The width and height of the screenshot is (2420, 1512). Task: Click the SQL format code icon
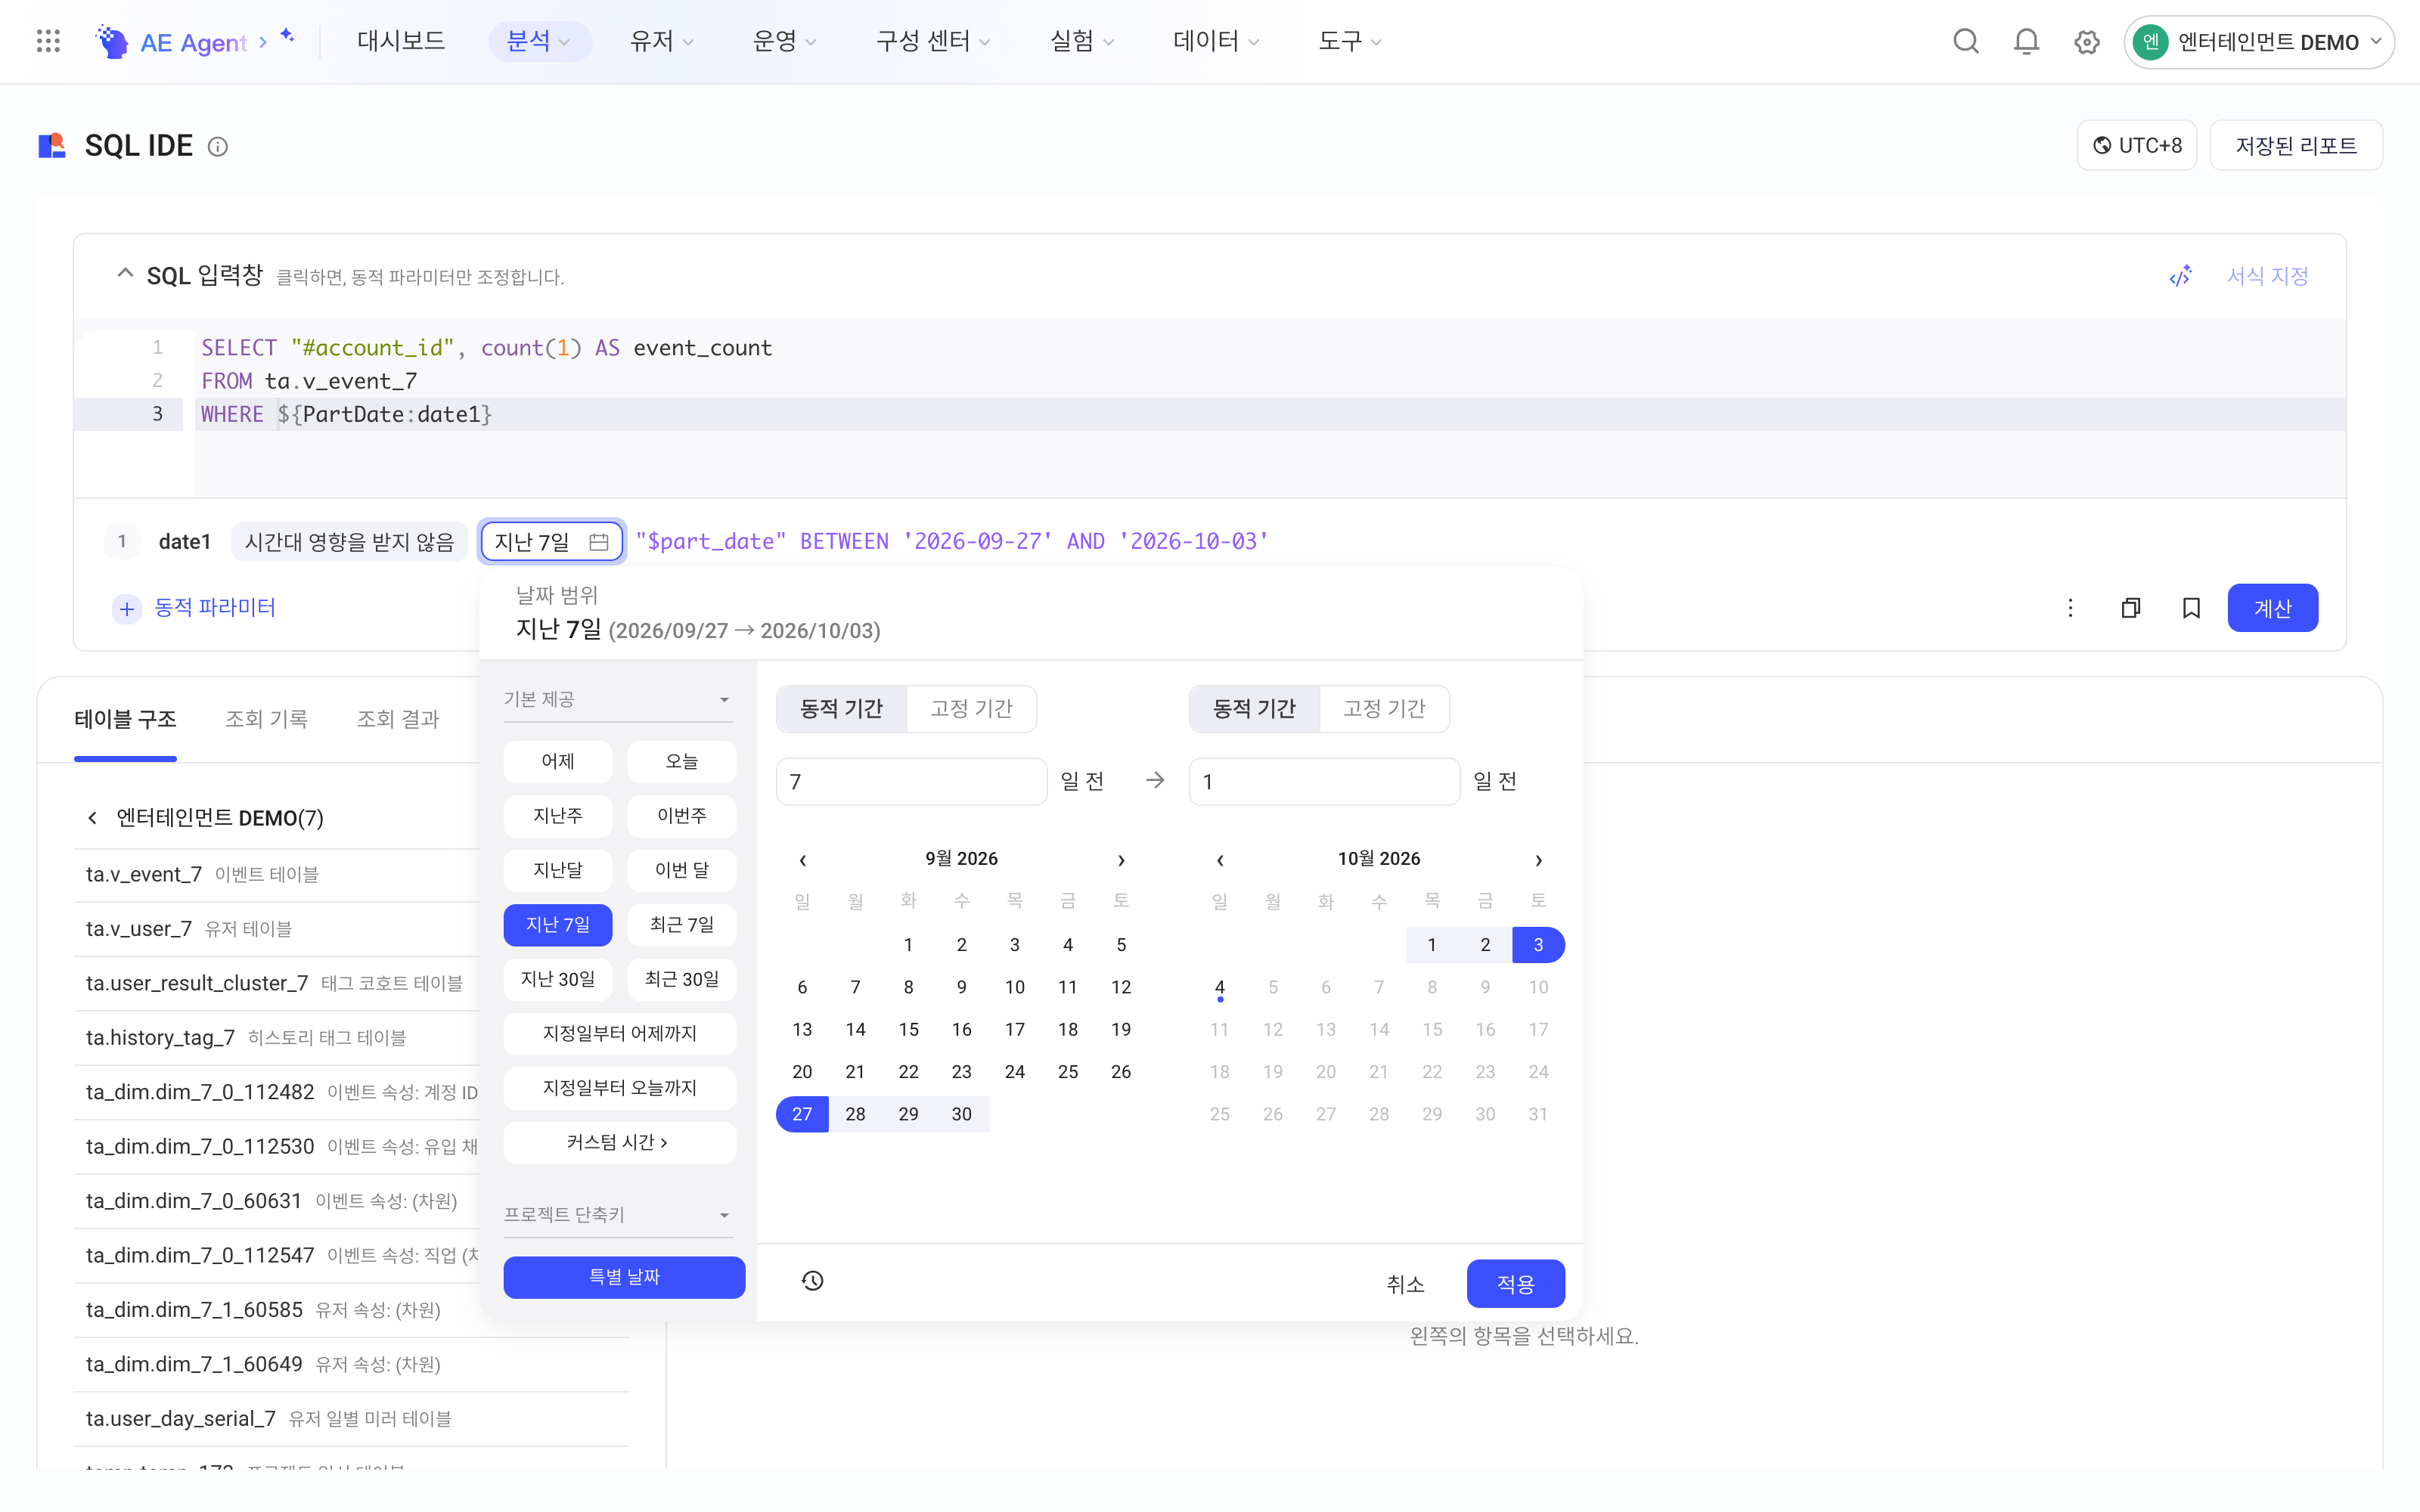[x=2181, y=276]
